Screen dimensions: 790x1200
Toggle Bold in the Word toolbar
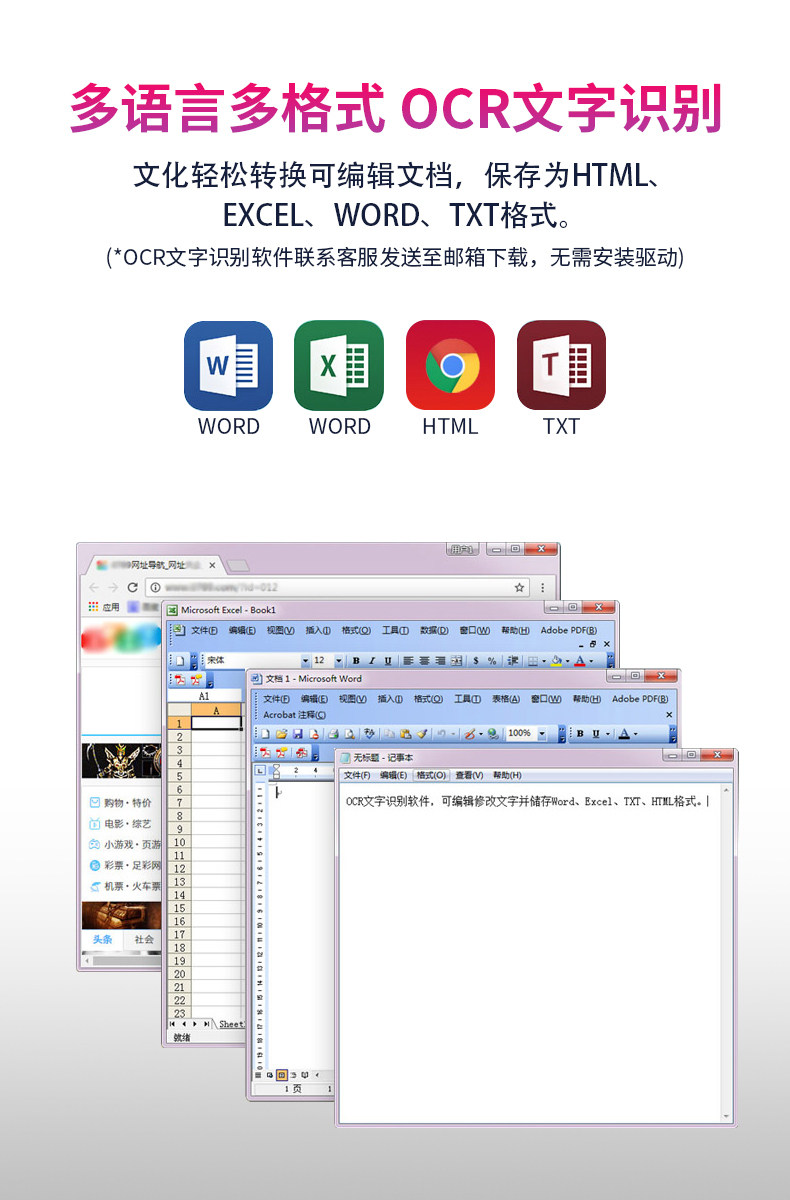pos(580,734)
